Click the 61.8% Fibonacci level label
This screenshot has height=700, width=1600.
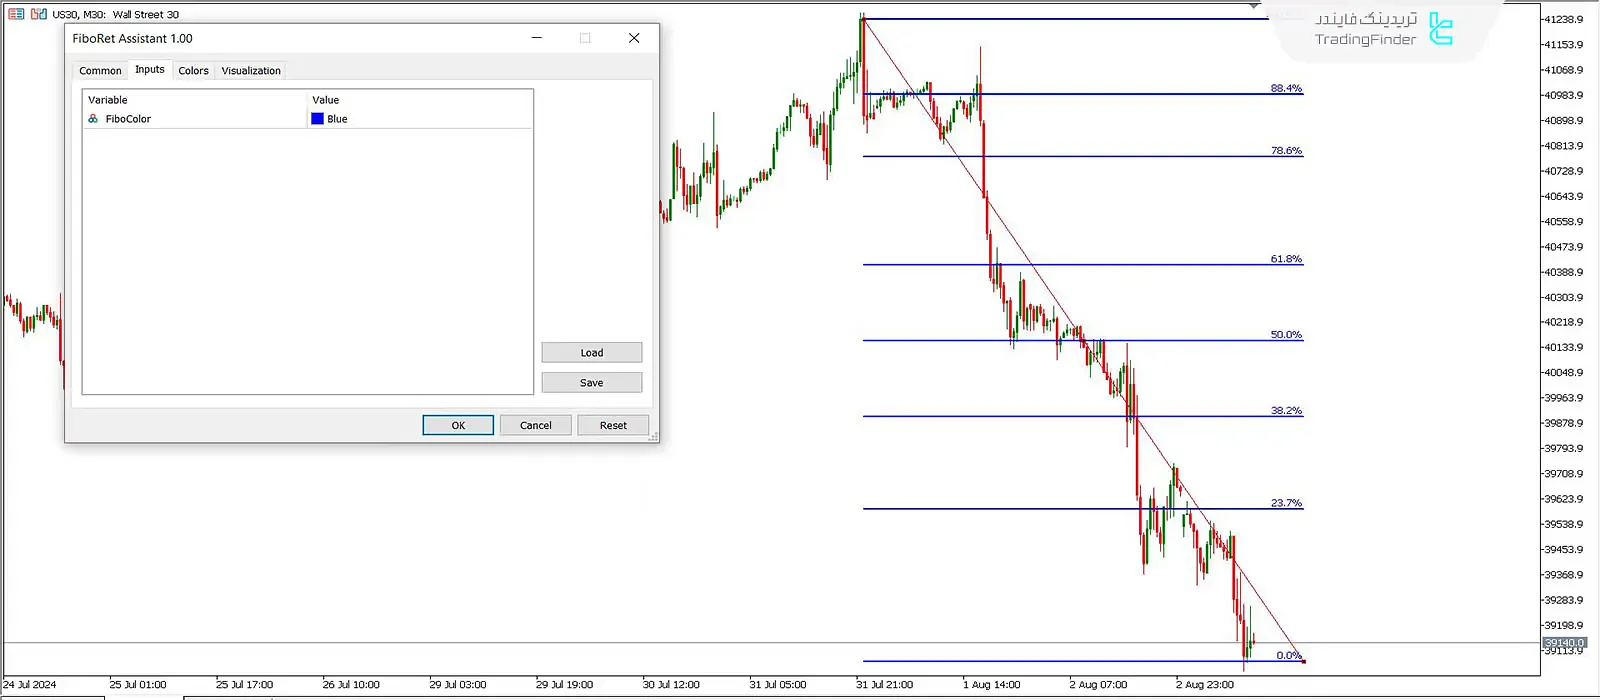[x=1286, y=259]
